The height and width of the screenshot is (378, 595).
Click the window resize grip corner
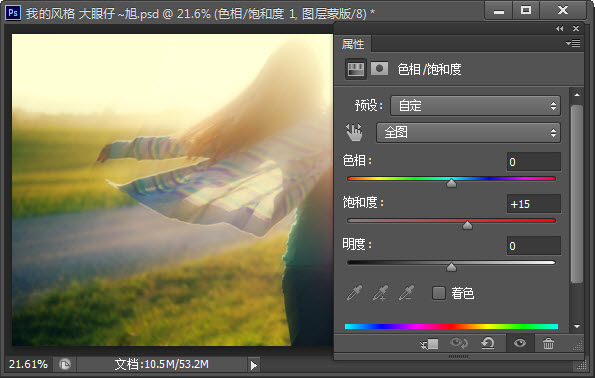pyautogui.click(x=581, y=366)
